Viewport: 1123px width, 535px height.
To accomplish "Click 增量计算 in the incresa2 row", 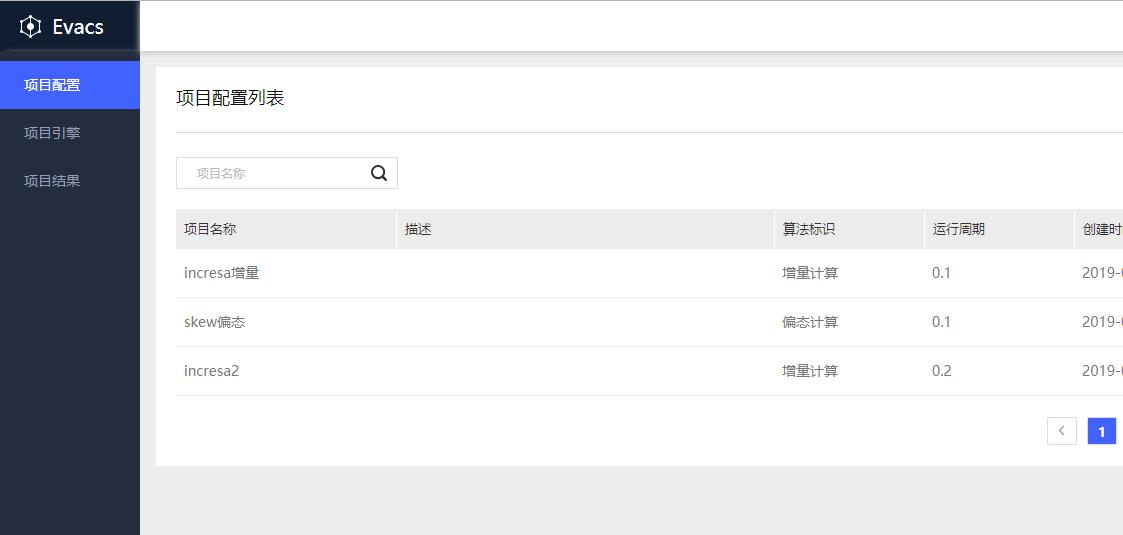I will [810, 371].
